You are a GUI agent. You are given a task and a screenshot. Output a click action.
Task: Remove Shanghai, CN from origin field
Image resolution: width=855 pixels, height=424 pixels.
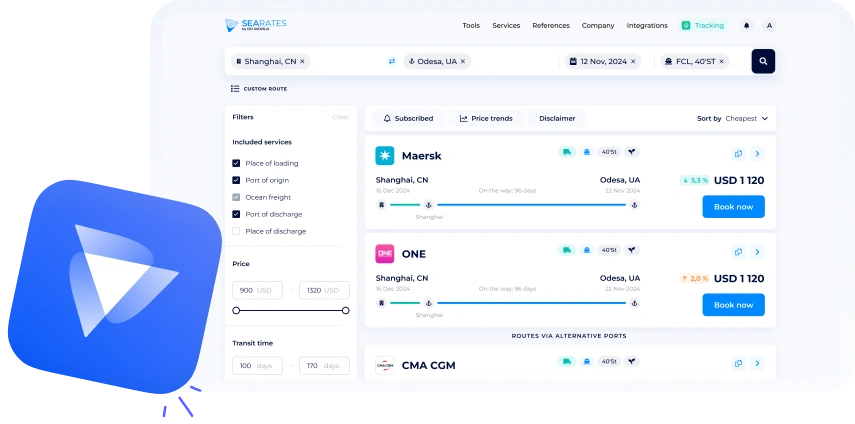tap(303, 61)
